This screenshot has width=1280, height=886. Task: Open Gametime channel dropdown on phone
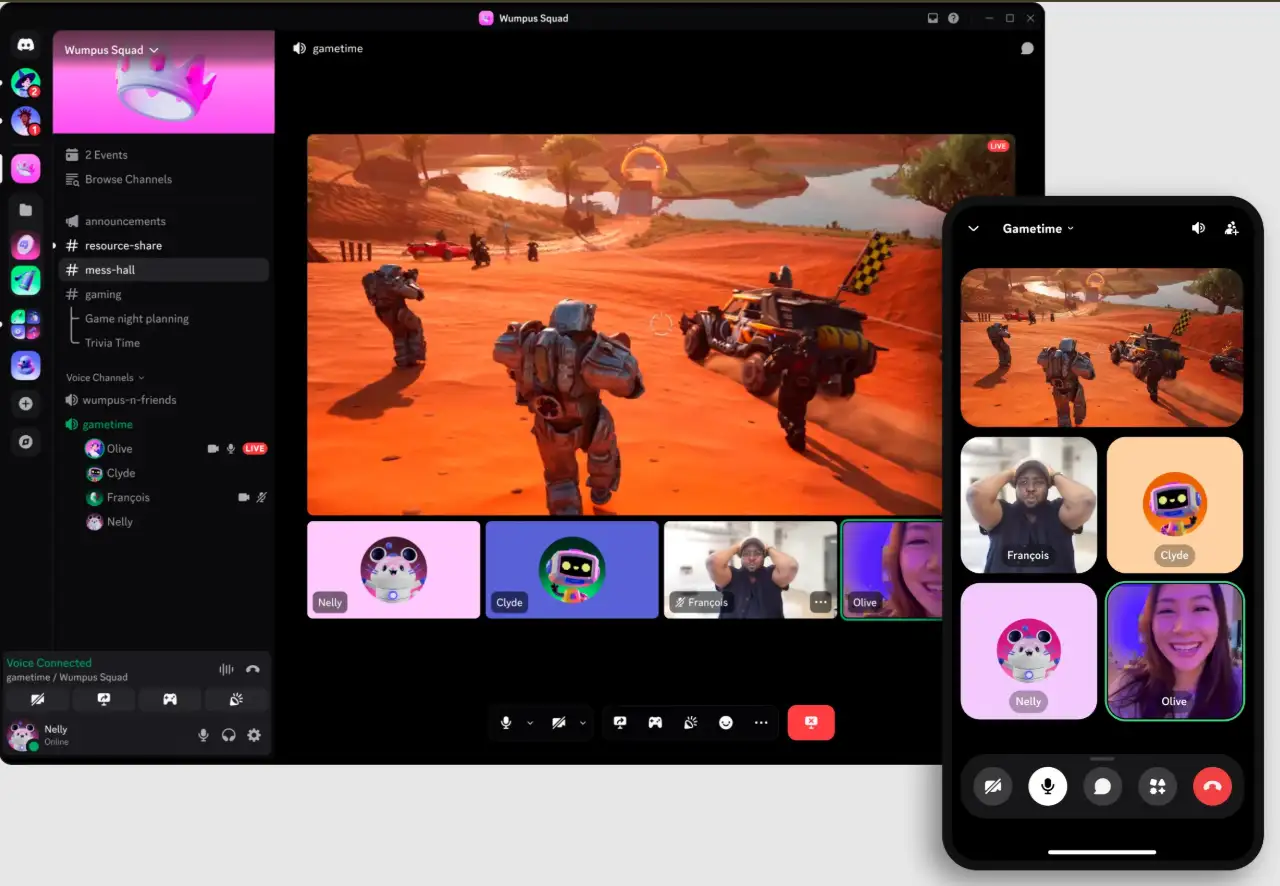point(1038,228)
